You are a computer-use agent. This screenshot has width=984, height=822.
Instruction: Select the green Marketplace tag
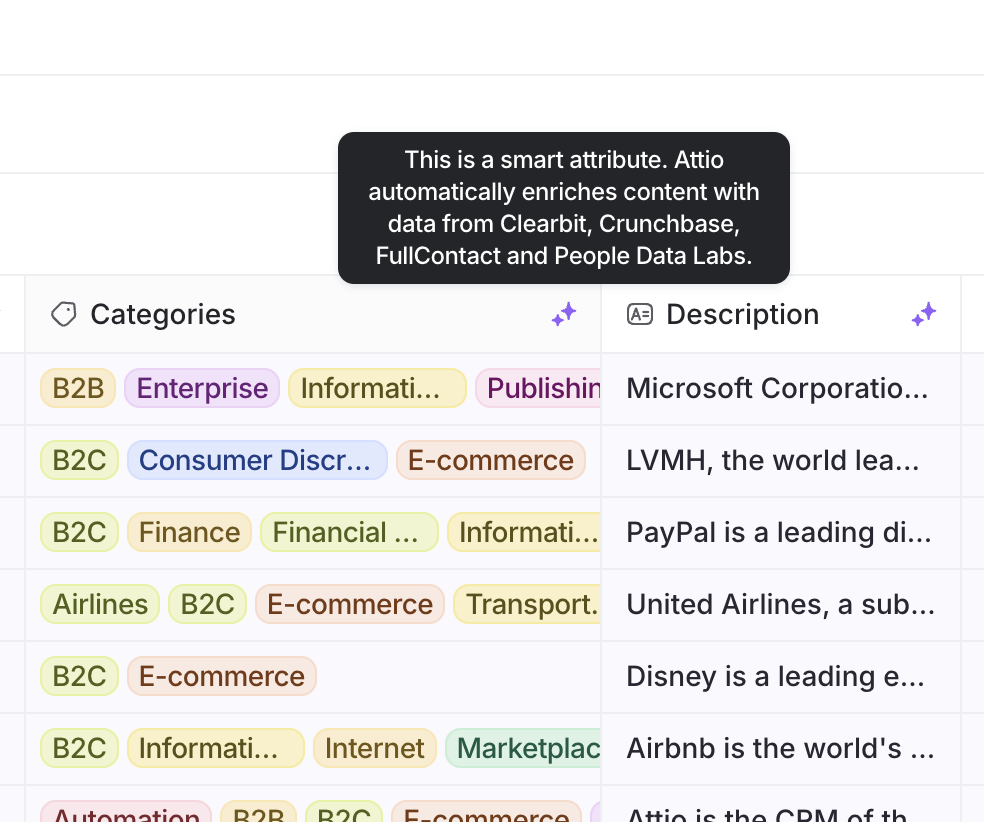coord(524,748)
